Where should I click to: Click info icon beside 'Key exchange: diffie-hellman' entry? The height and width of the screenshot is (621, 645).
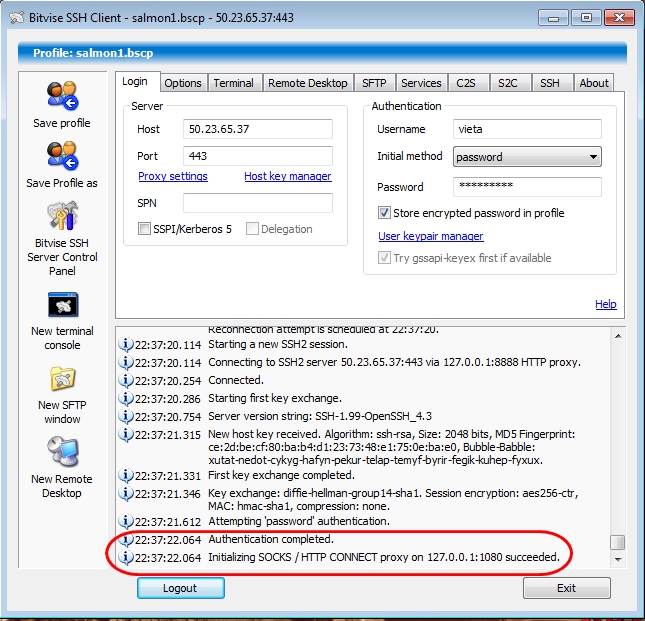tap(125, 493)
